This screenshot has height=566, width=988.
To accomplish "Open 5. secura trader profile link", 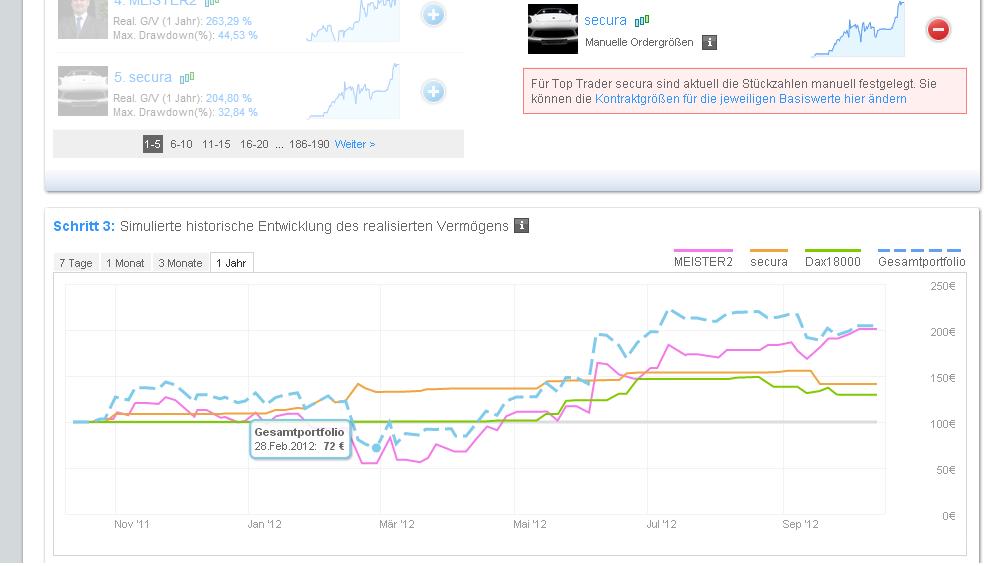I will pyautogui.click(x=143, y=77).
